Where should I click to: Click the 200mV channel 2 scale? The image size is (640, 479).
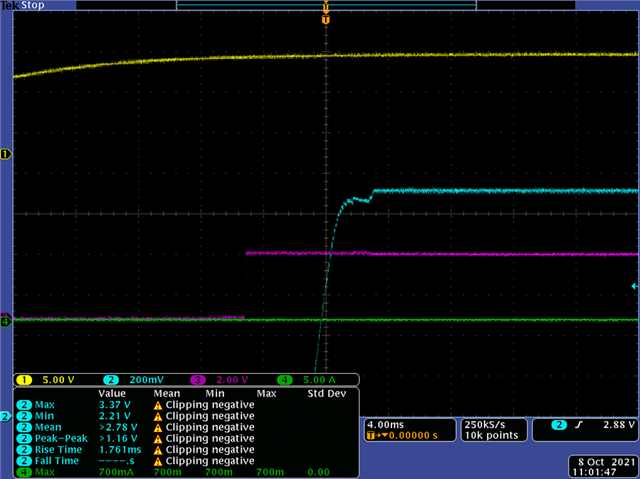pos(147,380)
